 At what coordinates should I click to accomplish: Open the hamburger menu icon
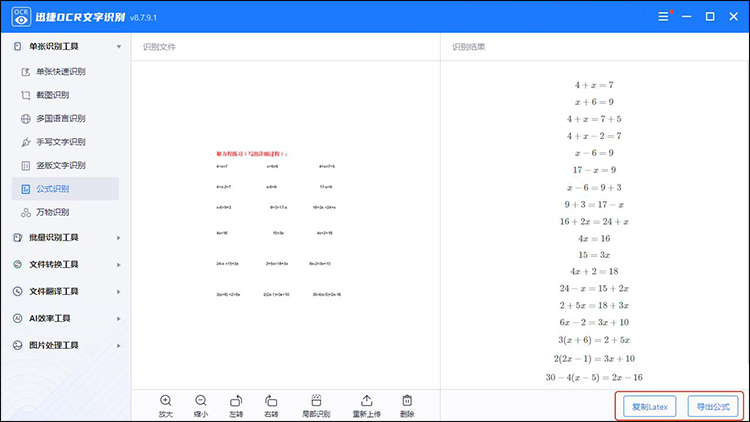[x=663, y=17]
